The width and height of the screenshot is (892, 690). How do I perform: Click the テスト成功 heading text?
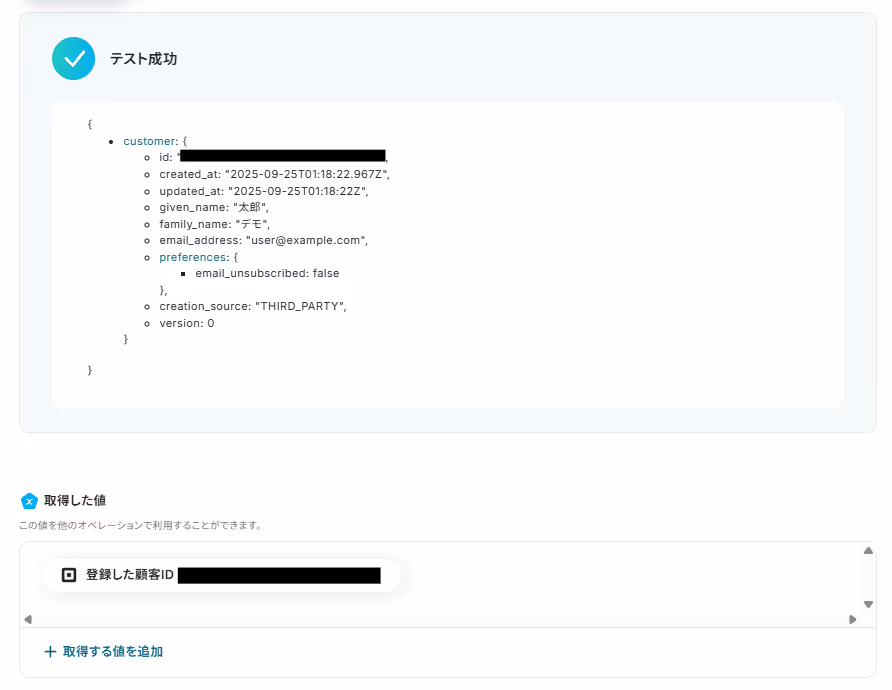coord(143,59)
